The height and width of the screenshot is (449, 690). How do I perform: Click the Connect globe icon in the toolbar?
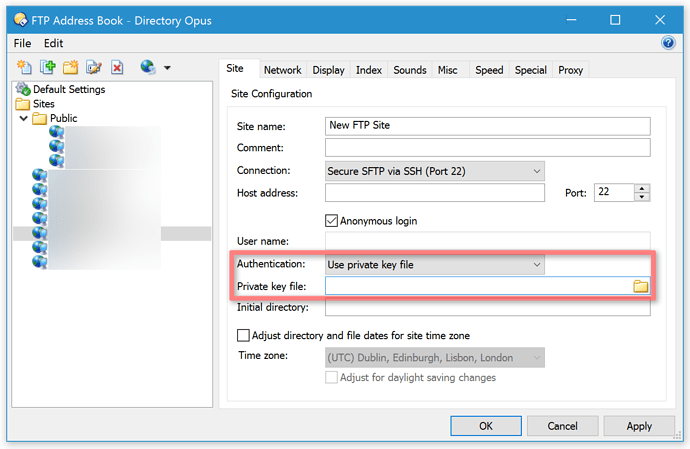[x=148, y=67]
